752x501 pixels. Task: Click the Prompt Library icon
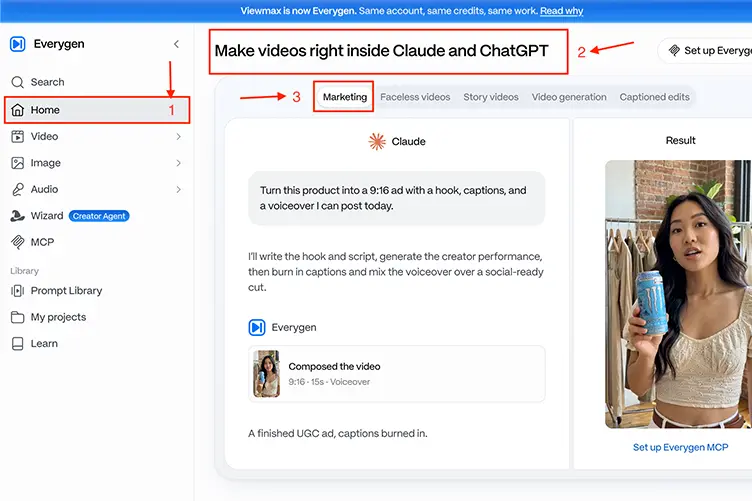tap(18, 291)
